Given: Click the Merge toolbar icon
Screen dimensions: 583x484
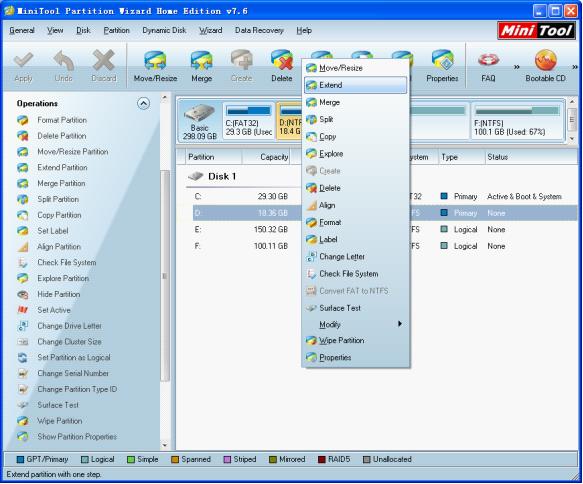Looking at the screenshot, I should click(202, 67).
